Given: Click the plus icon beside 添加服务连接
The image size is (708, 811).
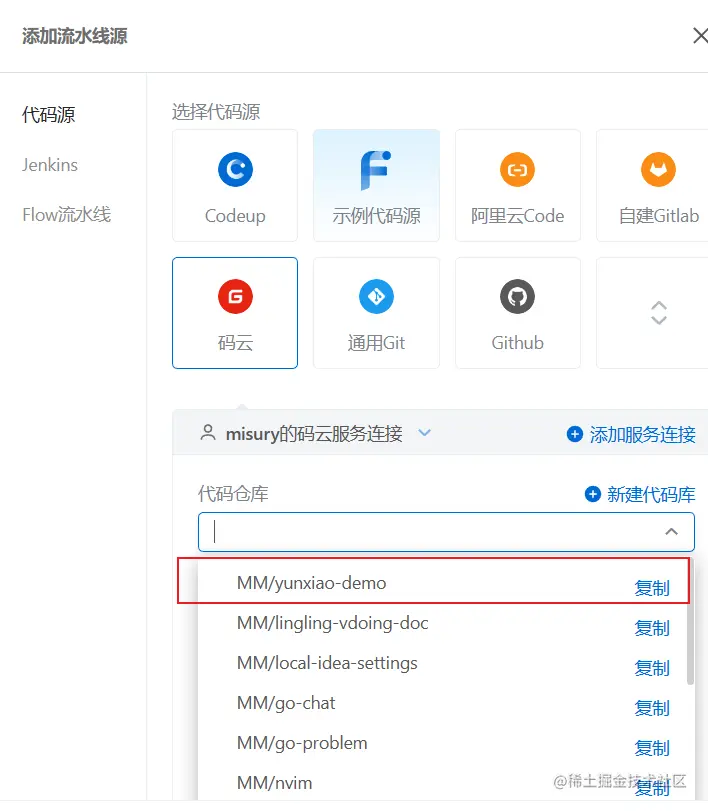Looking at the screenshot, I should click(x=575, y=434).
